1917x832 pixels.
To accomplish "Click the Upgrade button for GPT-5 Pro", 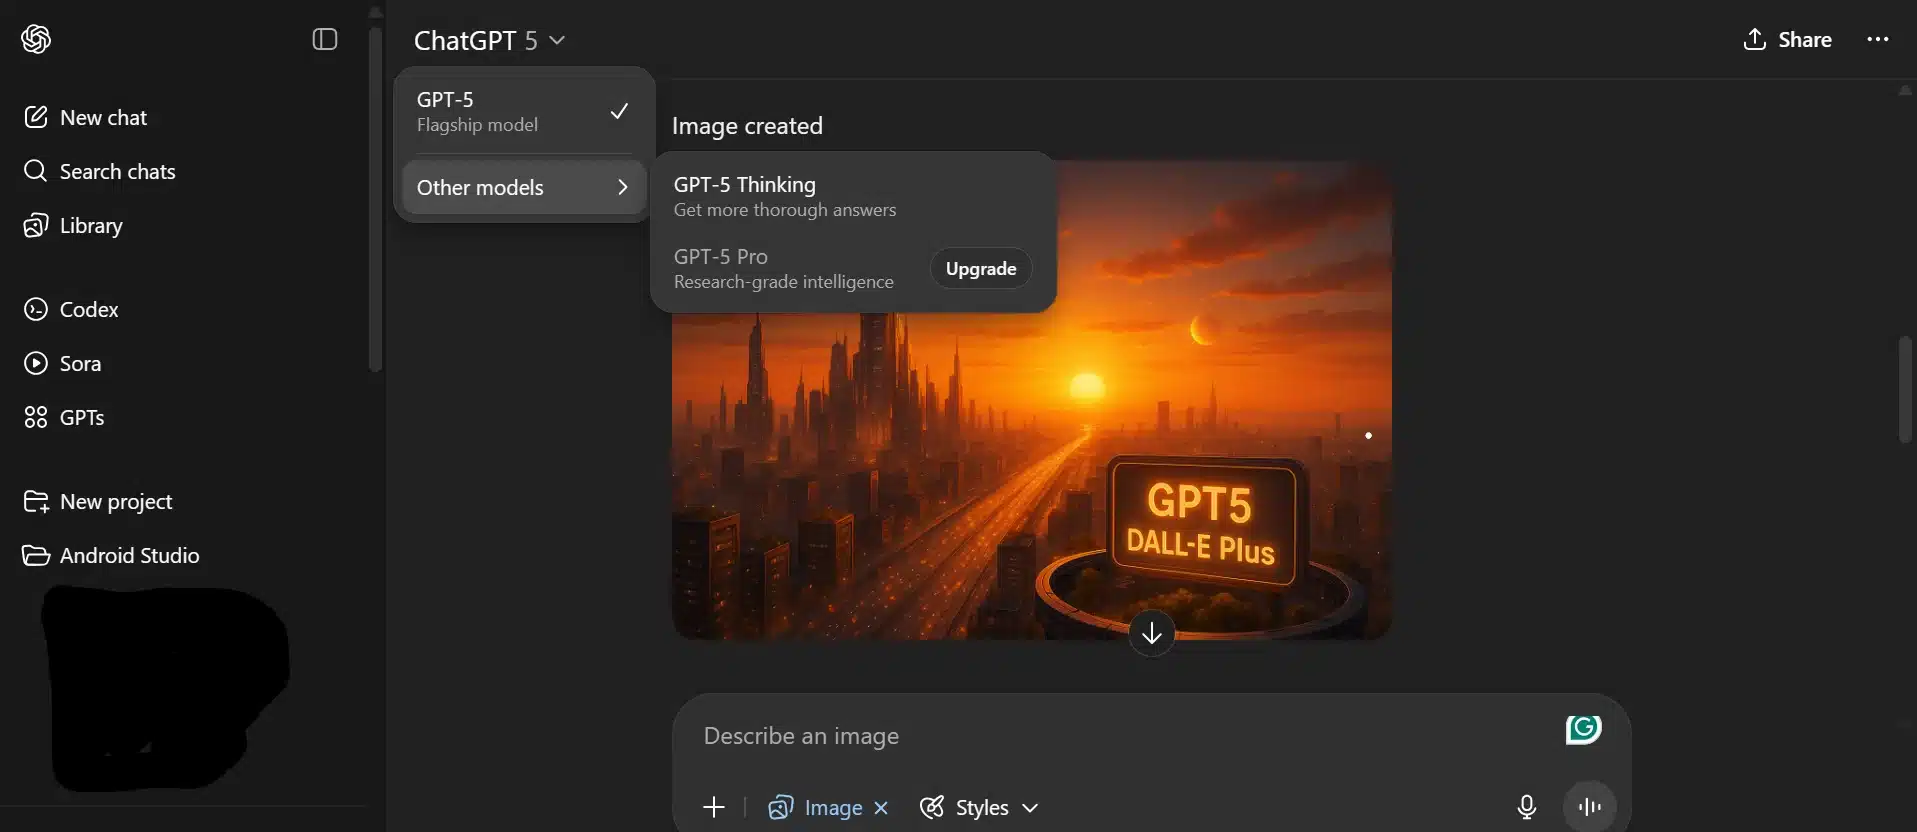I will (981, 268).
